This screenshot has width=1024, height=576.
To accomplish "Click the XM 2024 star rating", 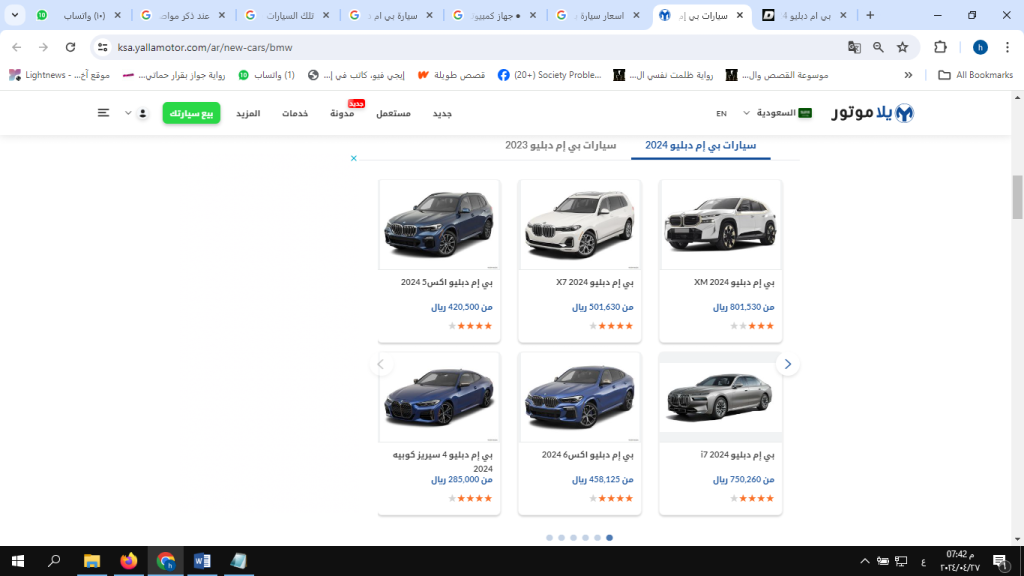I will click(x=752, y=326).
